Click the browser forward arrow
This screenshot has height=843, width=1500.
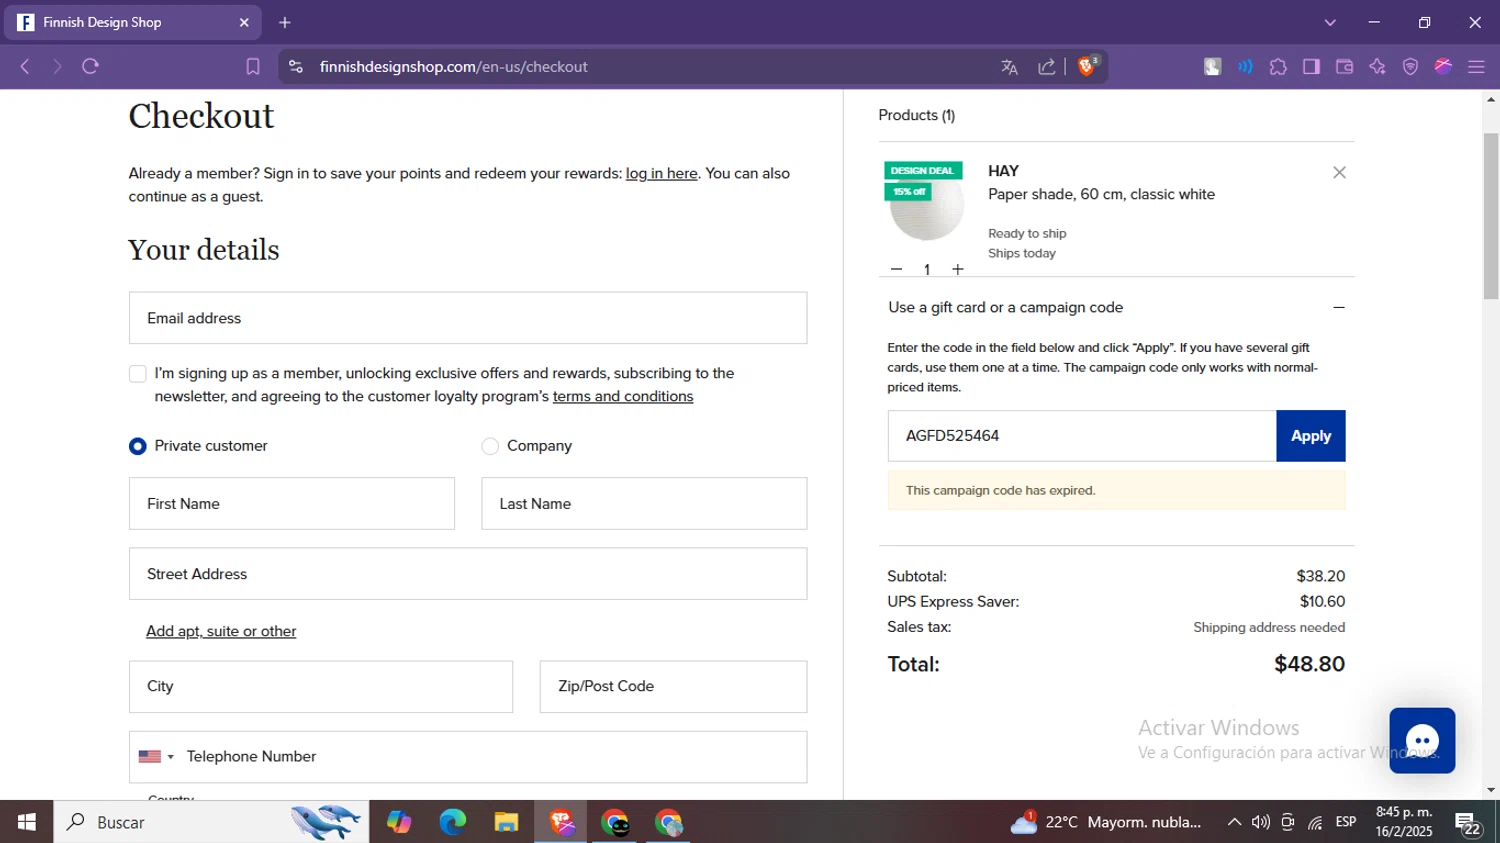57,67
